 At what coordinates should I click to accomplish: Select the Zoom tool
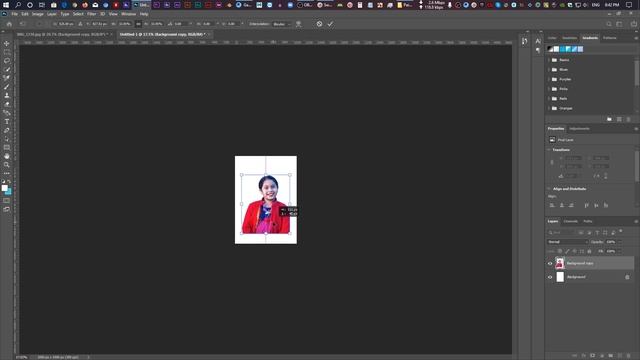[x=7, y=165]
